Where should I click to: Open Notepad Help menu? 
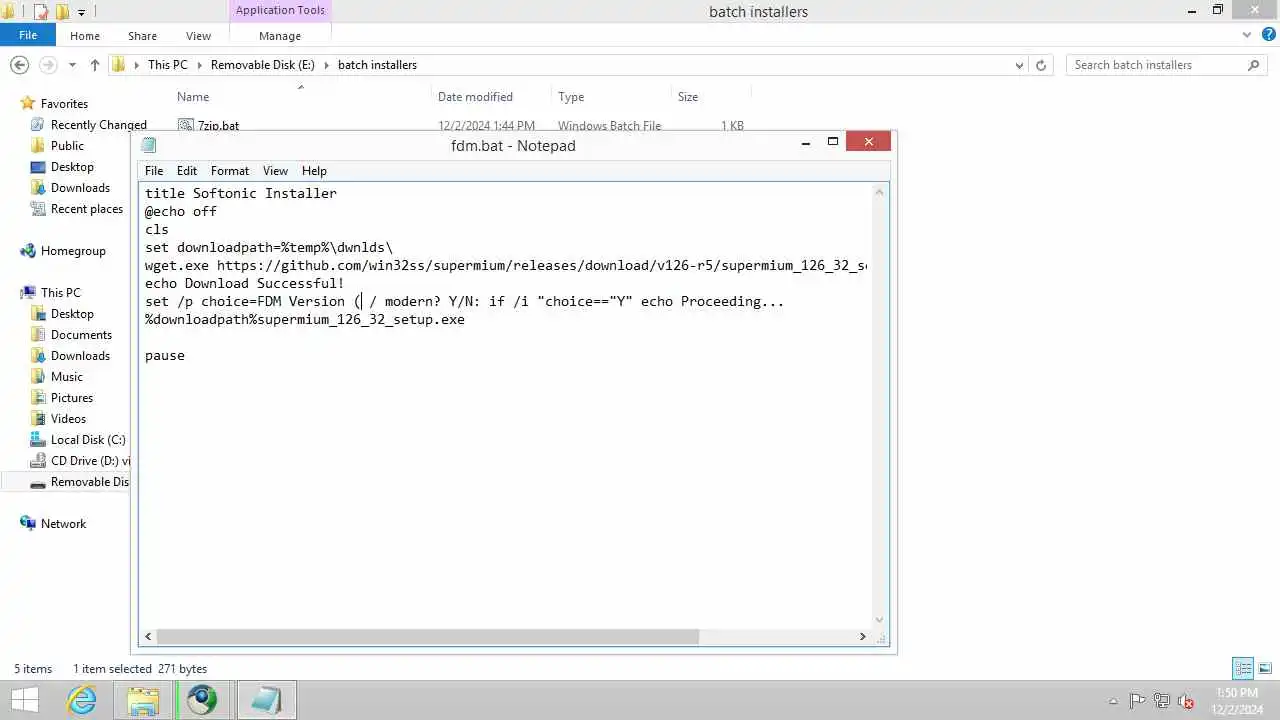[x=314, y=171]
